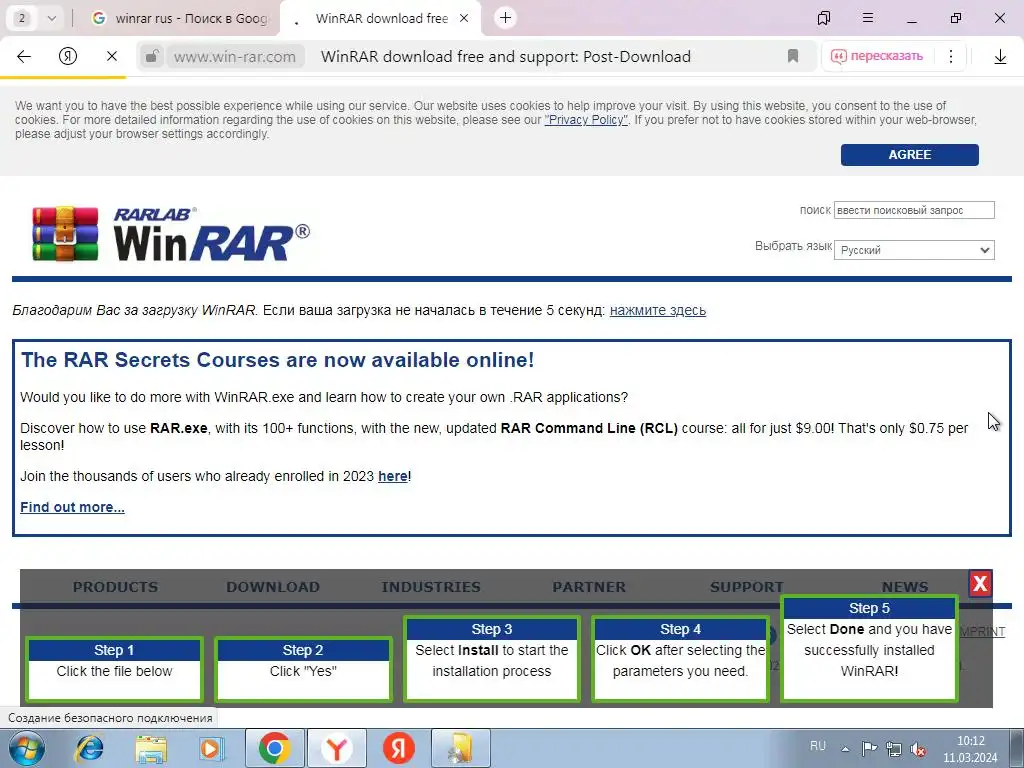
Task: Open the WinRAR installer taskbar item
Action: [x=460, y=748]
